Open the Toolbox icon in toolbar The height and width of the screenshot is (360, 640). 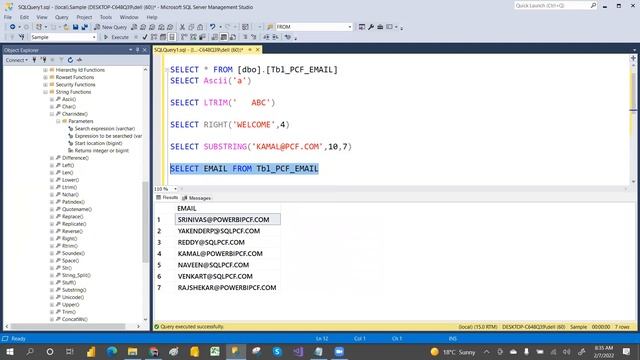pyautogui.click(x=380, y=27)
